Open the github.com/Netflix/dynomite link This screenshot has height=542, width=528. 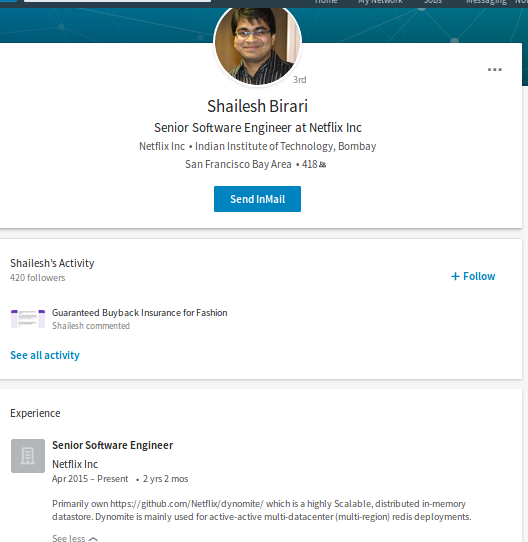pos(187,504)
